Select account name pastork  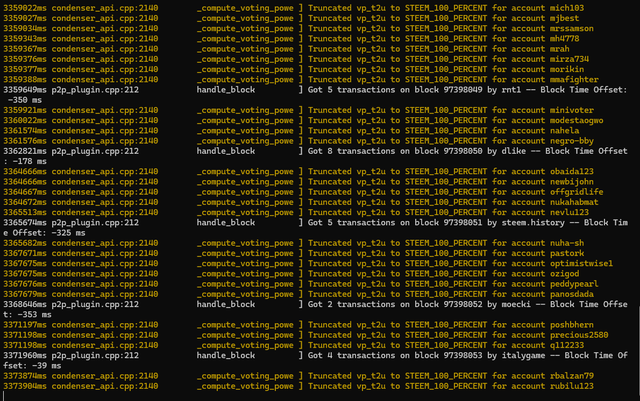(567, 253)
